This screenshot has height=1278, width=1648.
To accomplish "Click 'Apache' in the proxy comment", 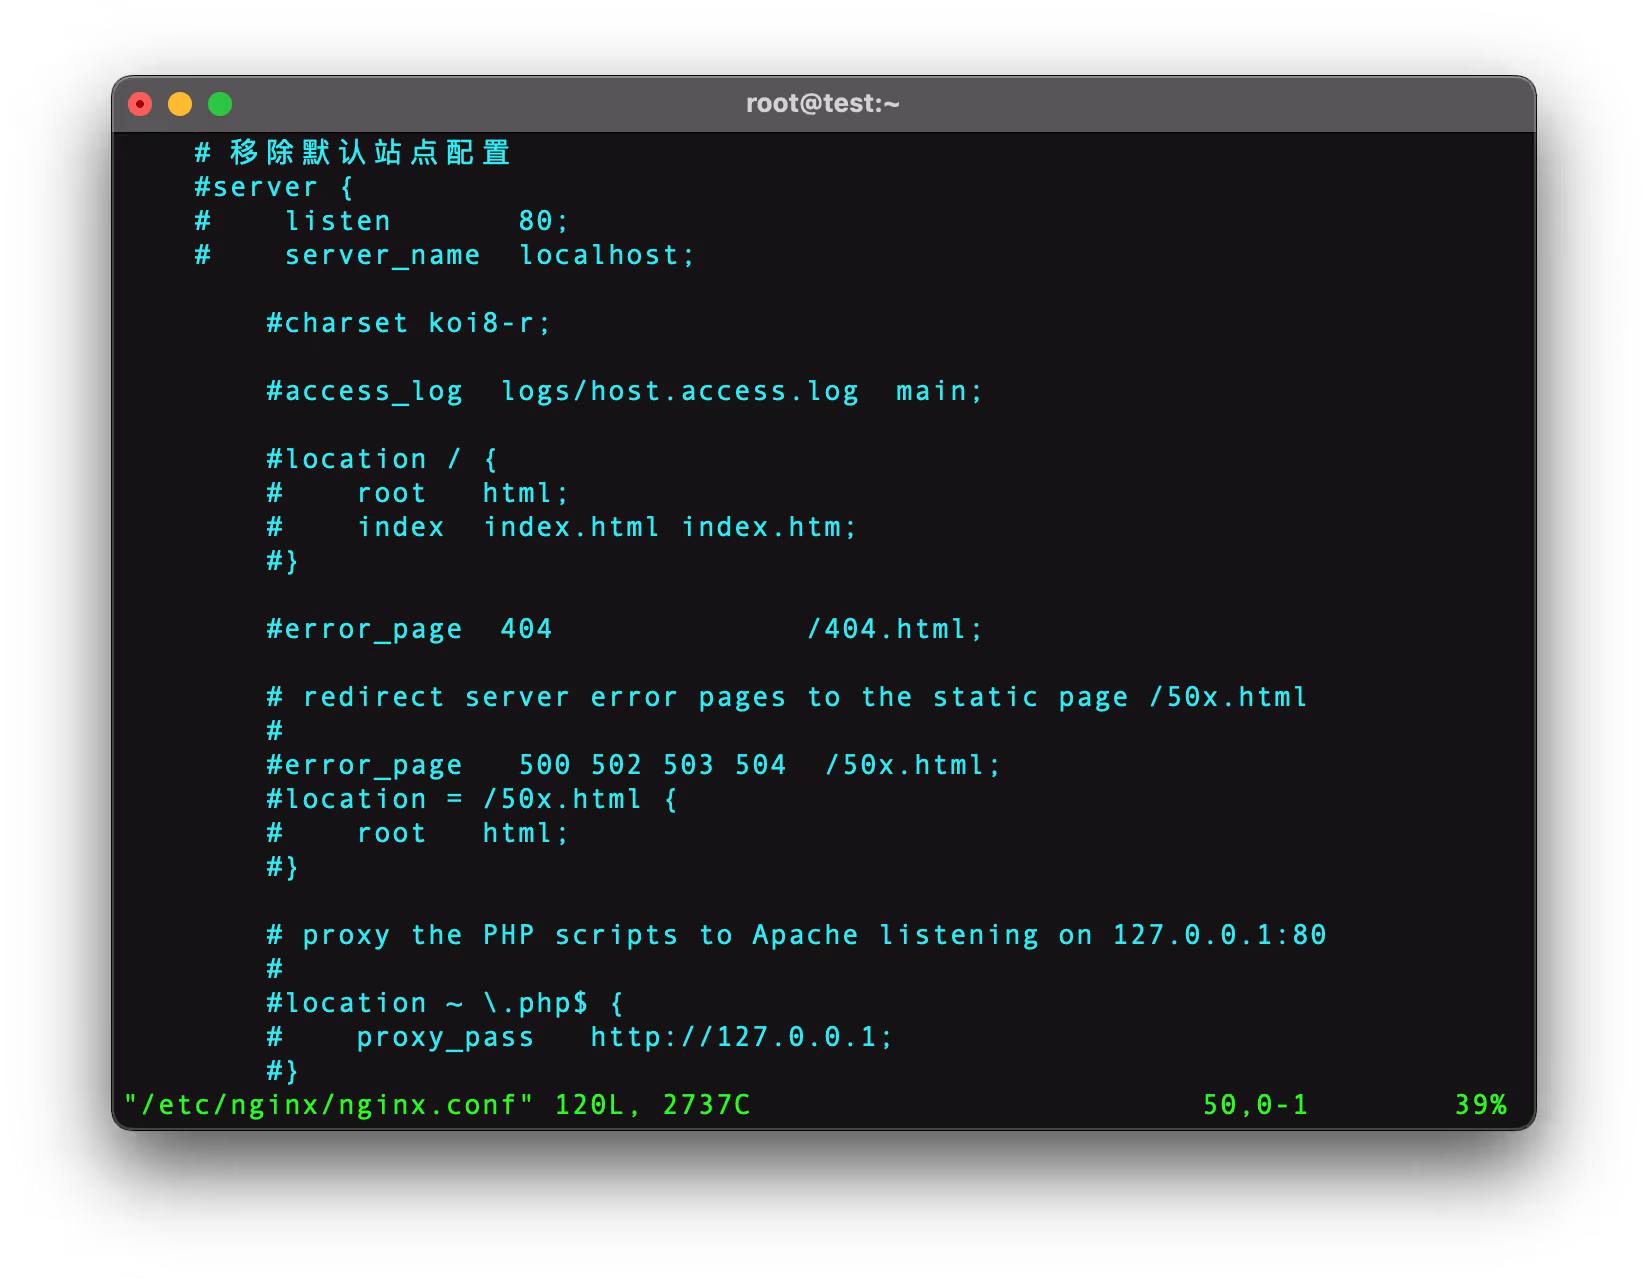I will click(x=805, y=935).
